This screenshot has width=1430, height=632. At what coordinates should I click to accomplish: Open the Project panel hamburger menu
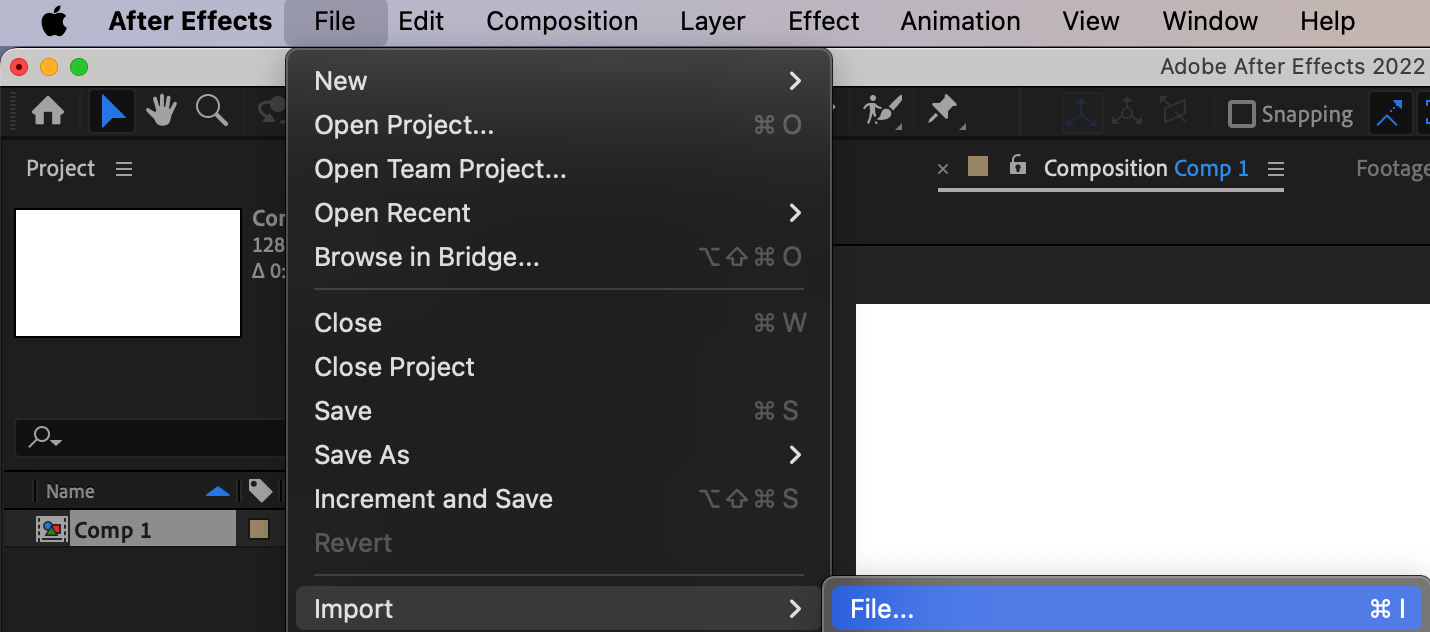tap(124, 169)
